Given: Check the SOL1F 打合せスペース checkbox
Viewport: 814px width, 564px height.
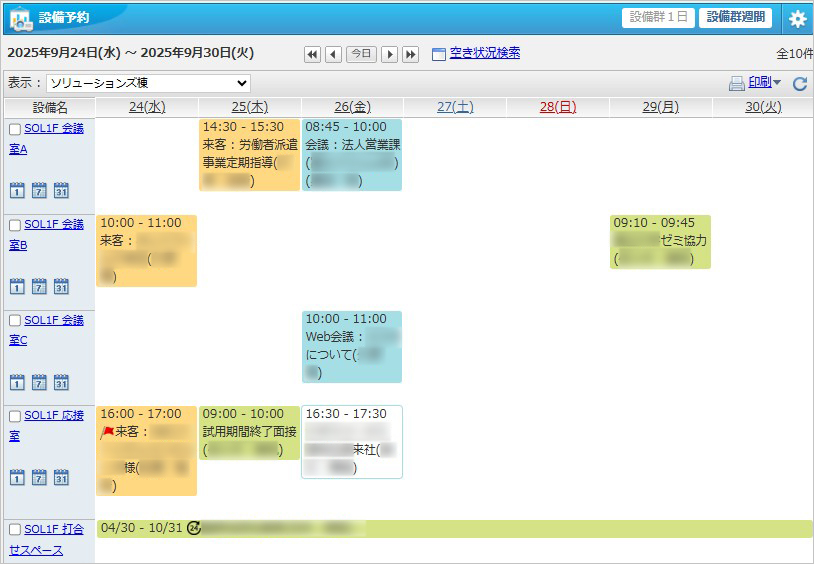Looking at the screenshot, I should 15,530.
